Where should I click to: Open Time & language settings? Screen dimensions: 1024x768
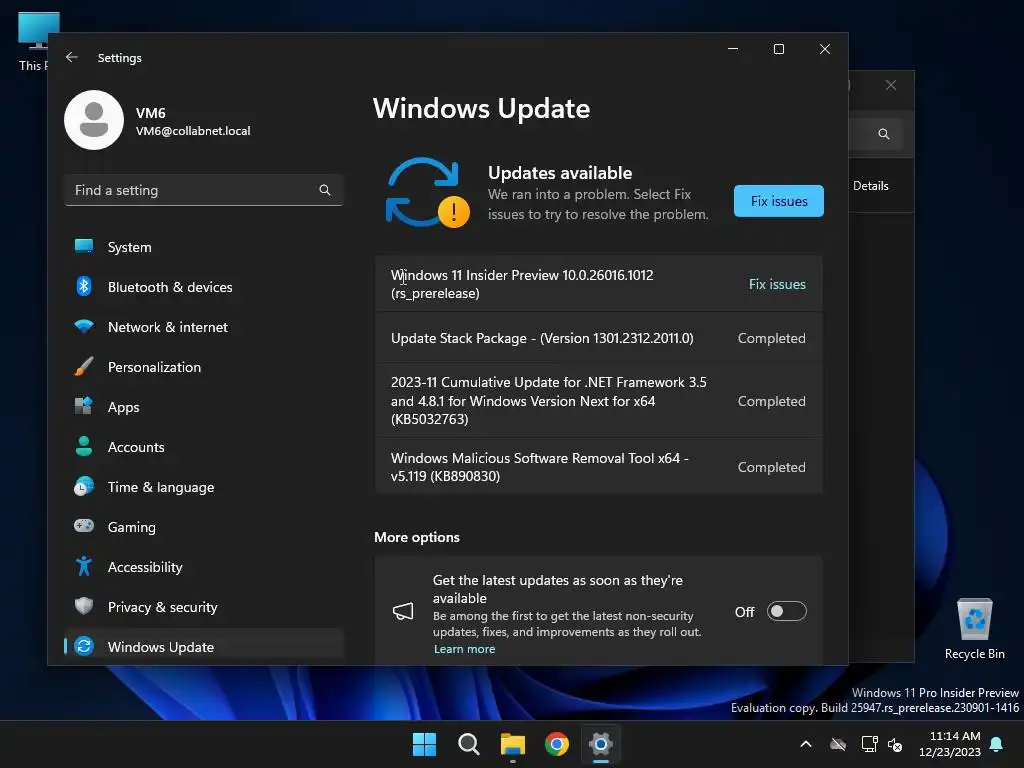point(204,487)
